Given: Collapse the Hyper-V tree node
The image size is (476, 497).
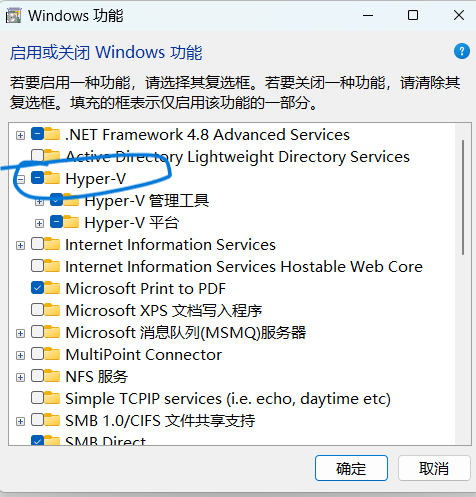Looking at the screenshot, I should (21, 180).
